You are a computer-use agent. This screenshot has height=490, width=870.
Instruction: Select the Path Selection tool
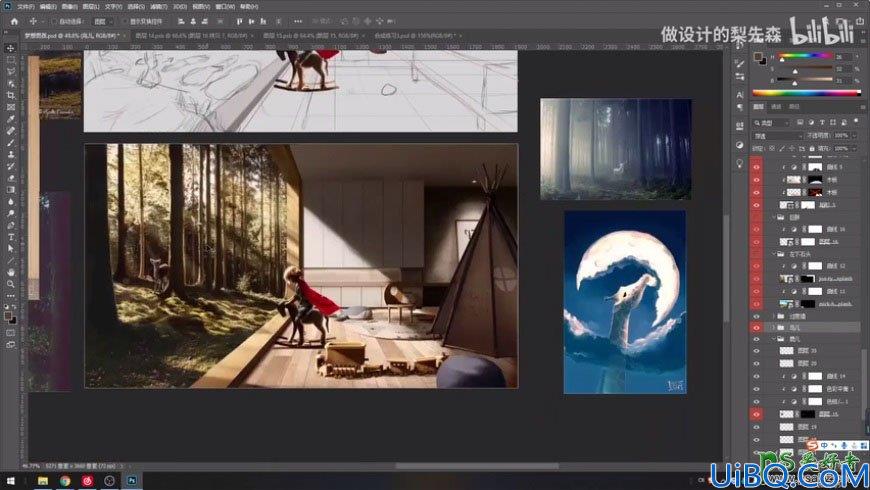click(11, 249)
